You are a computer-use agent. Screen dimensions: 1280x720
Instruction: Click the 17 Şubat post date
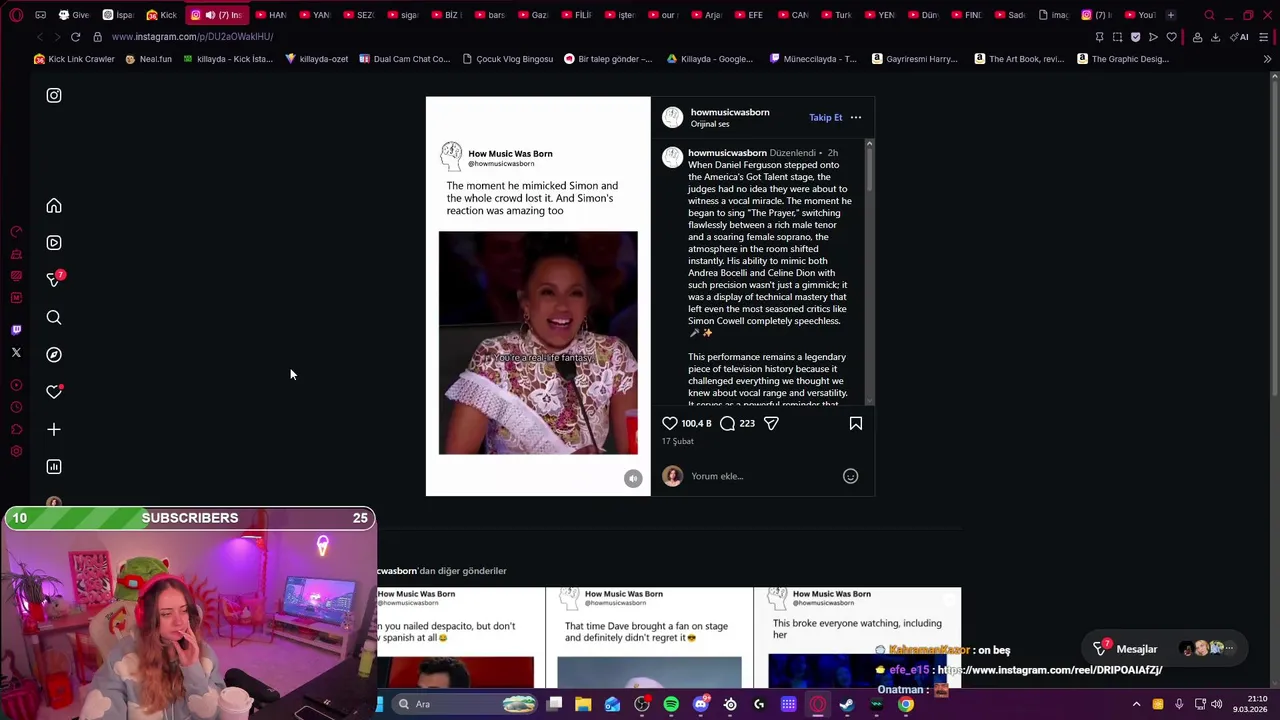[x=677, y=442]
